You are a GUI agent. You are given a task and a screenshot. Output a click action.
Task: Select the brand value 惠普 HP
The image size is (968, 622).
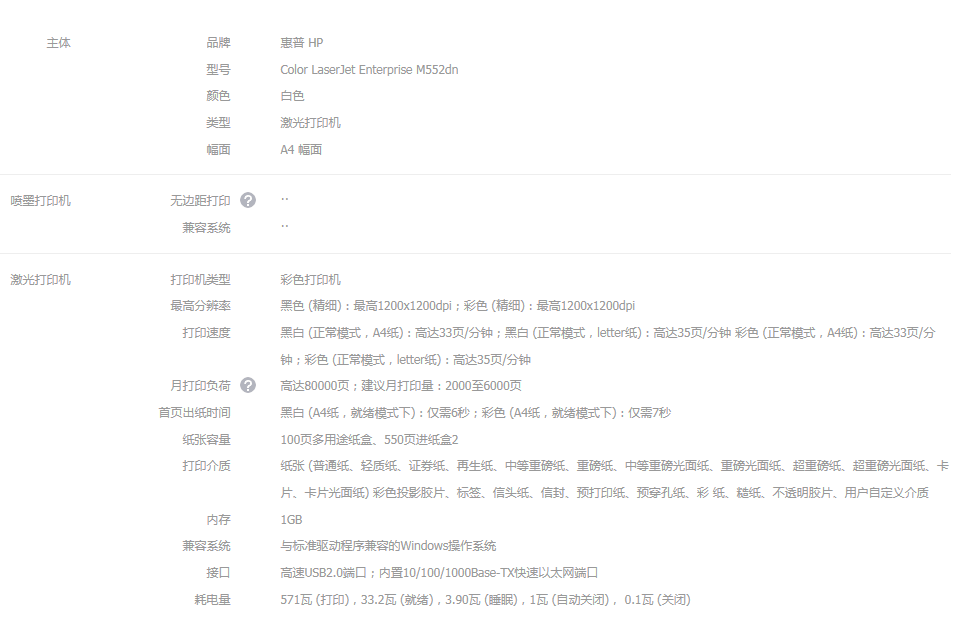pyautogui.click(x=301, y=43)
